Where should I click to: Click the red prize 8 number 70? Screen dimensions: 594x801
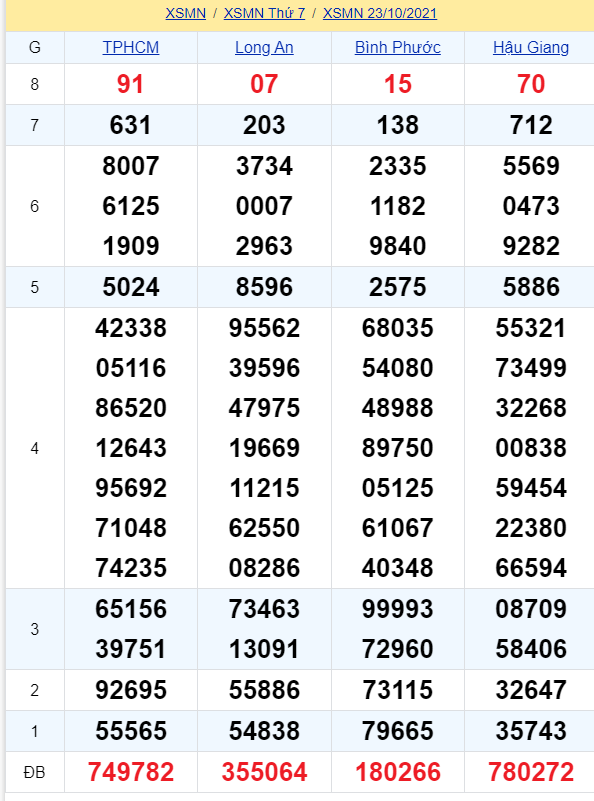[x=531, y=84]
